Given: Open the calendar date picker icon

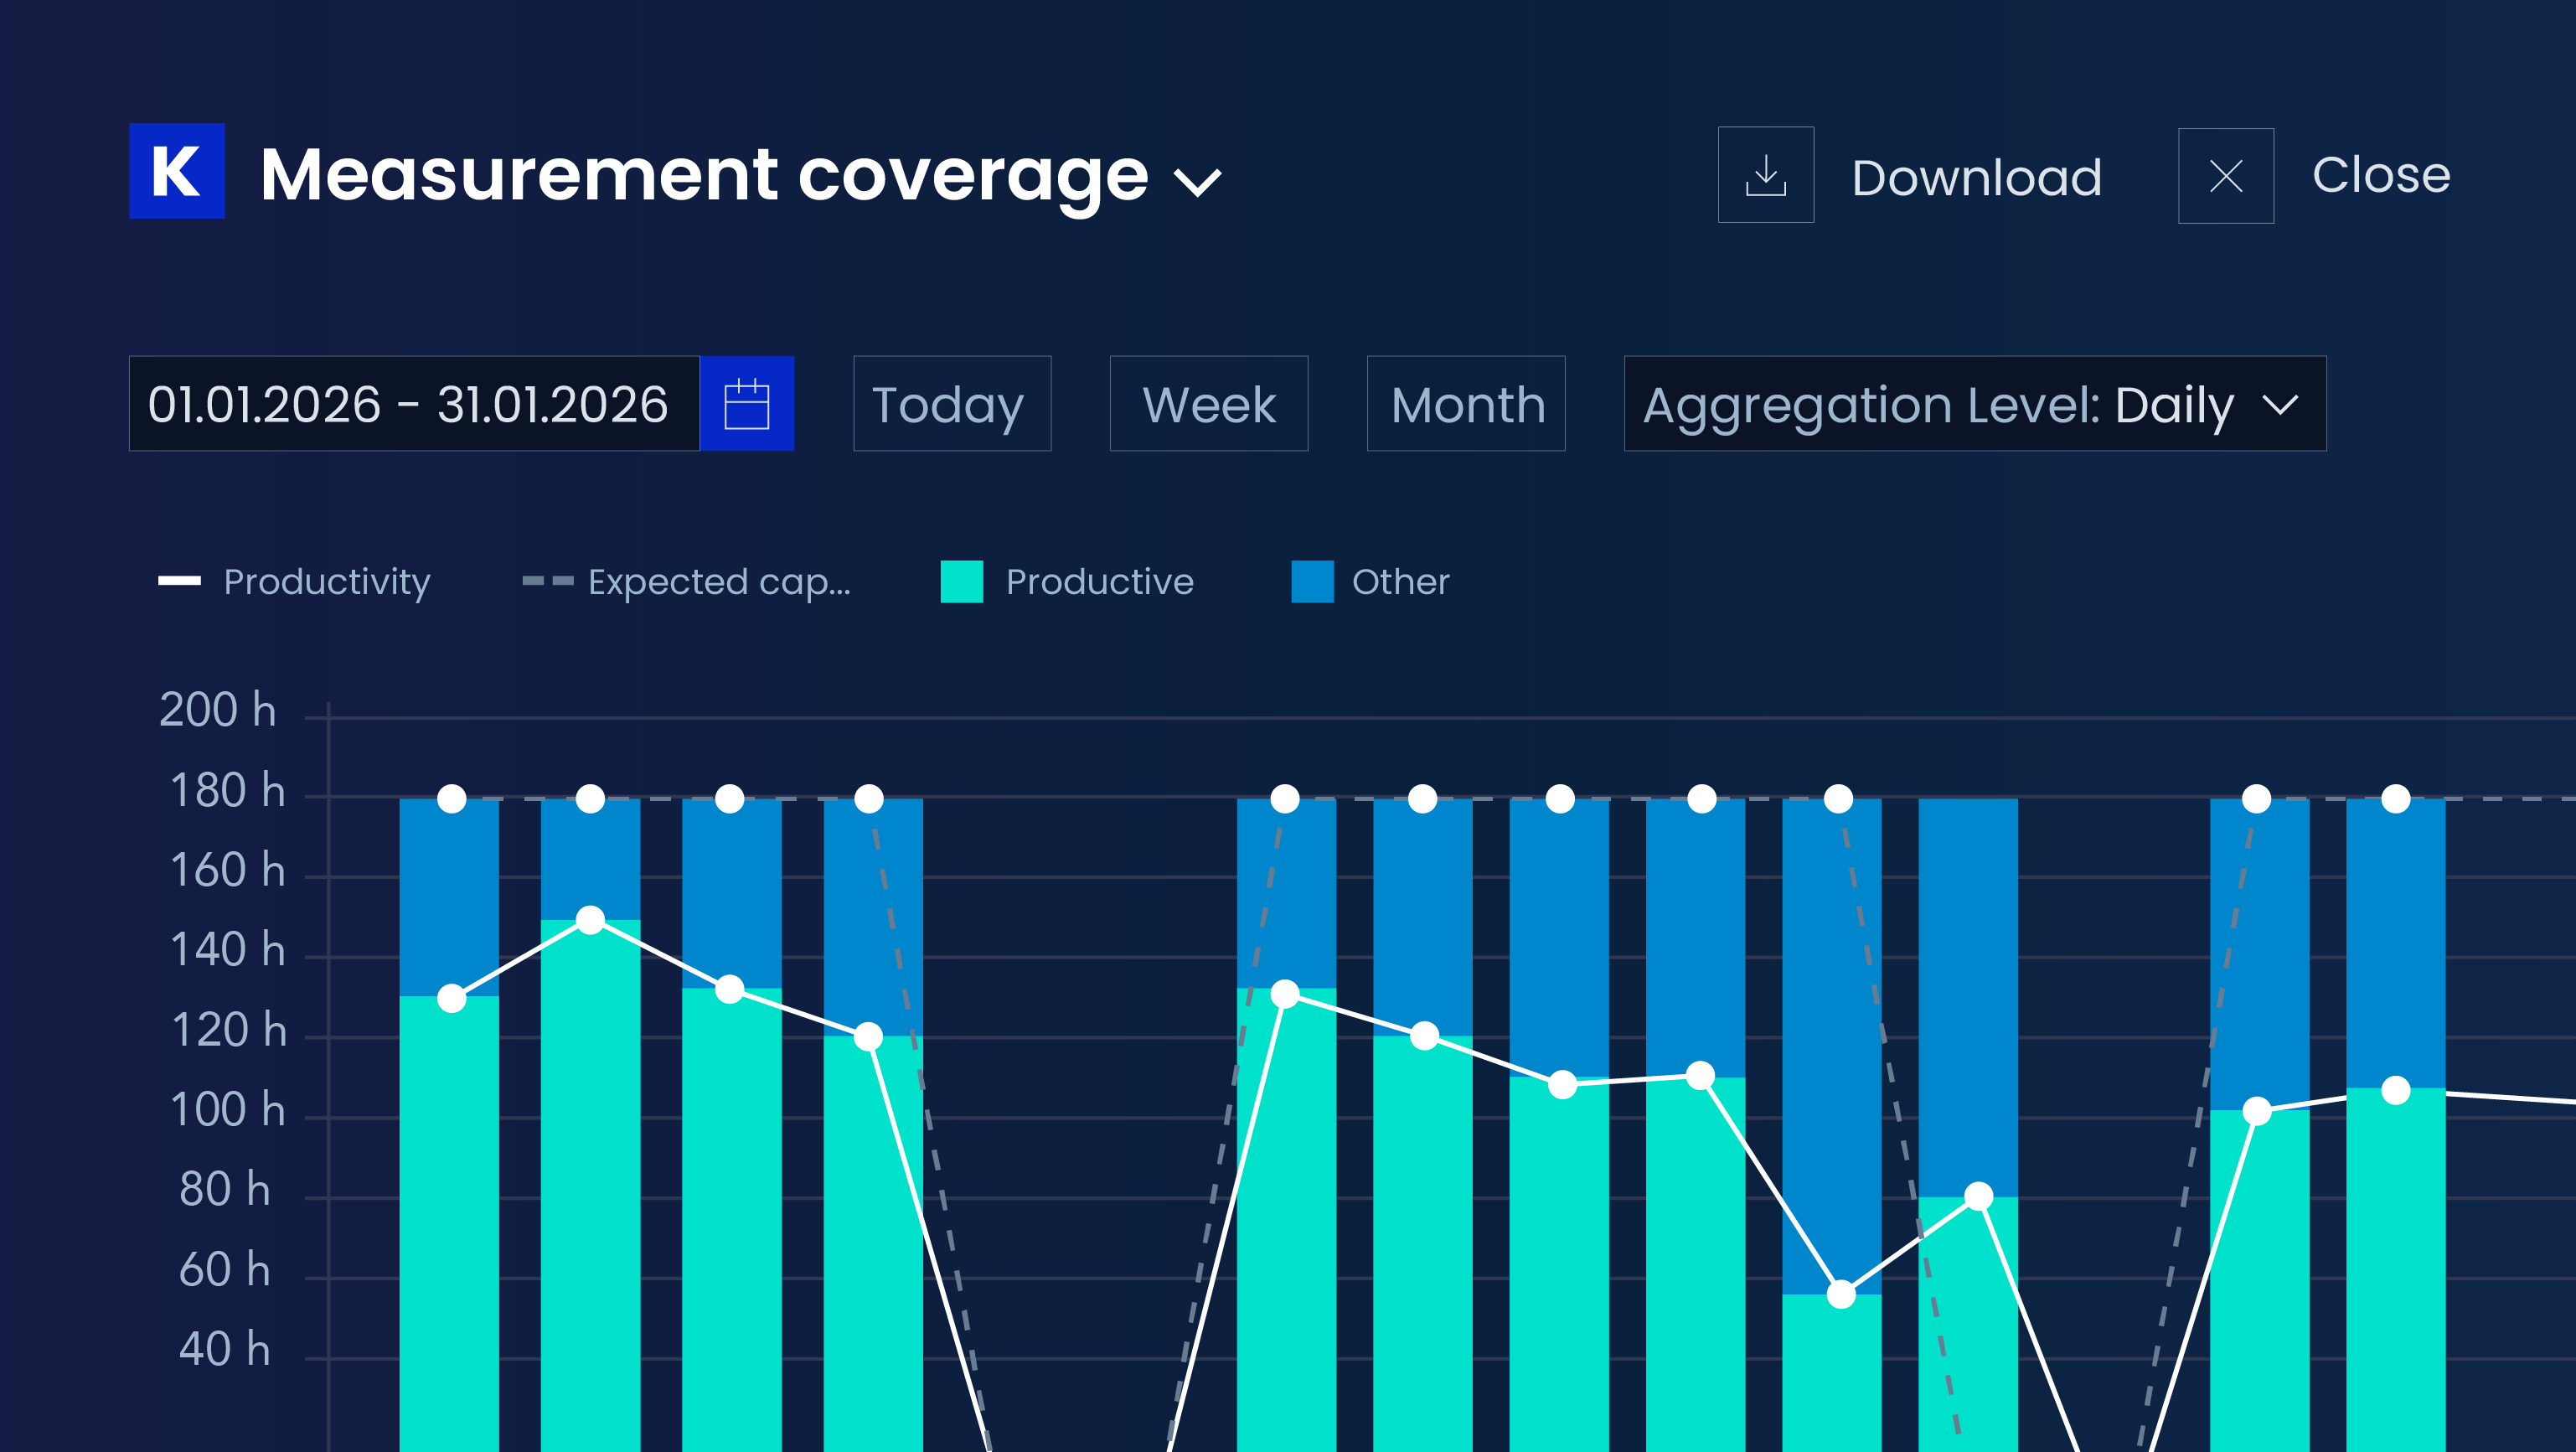Looking at the screenshot, I should (747, 404).
